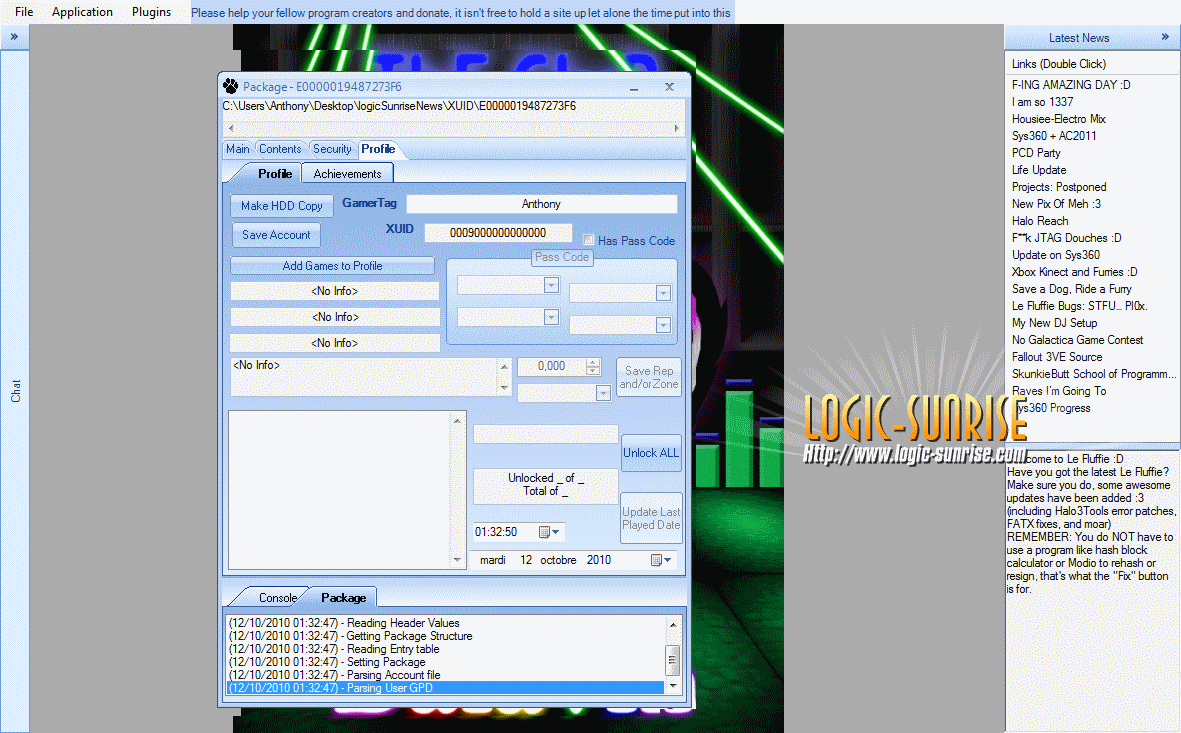Select log entry Parsing User GPD
The width and height of the screenshot is (1181, 733).
(x=445, y=688)
